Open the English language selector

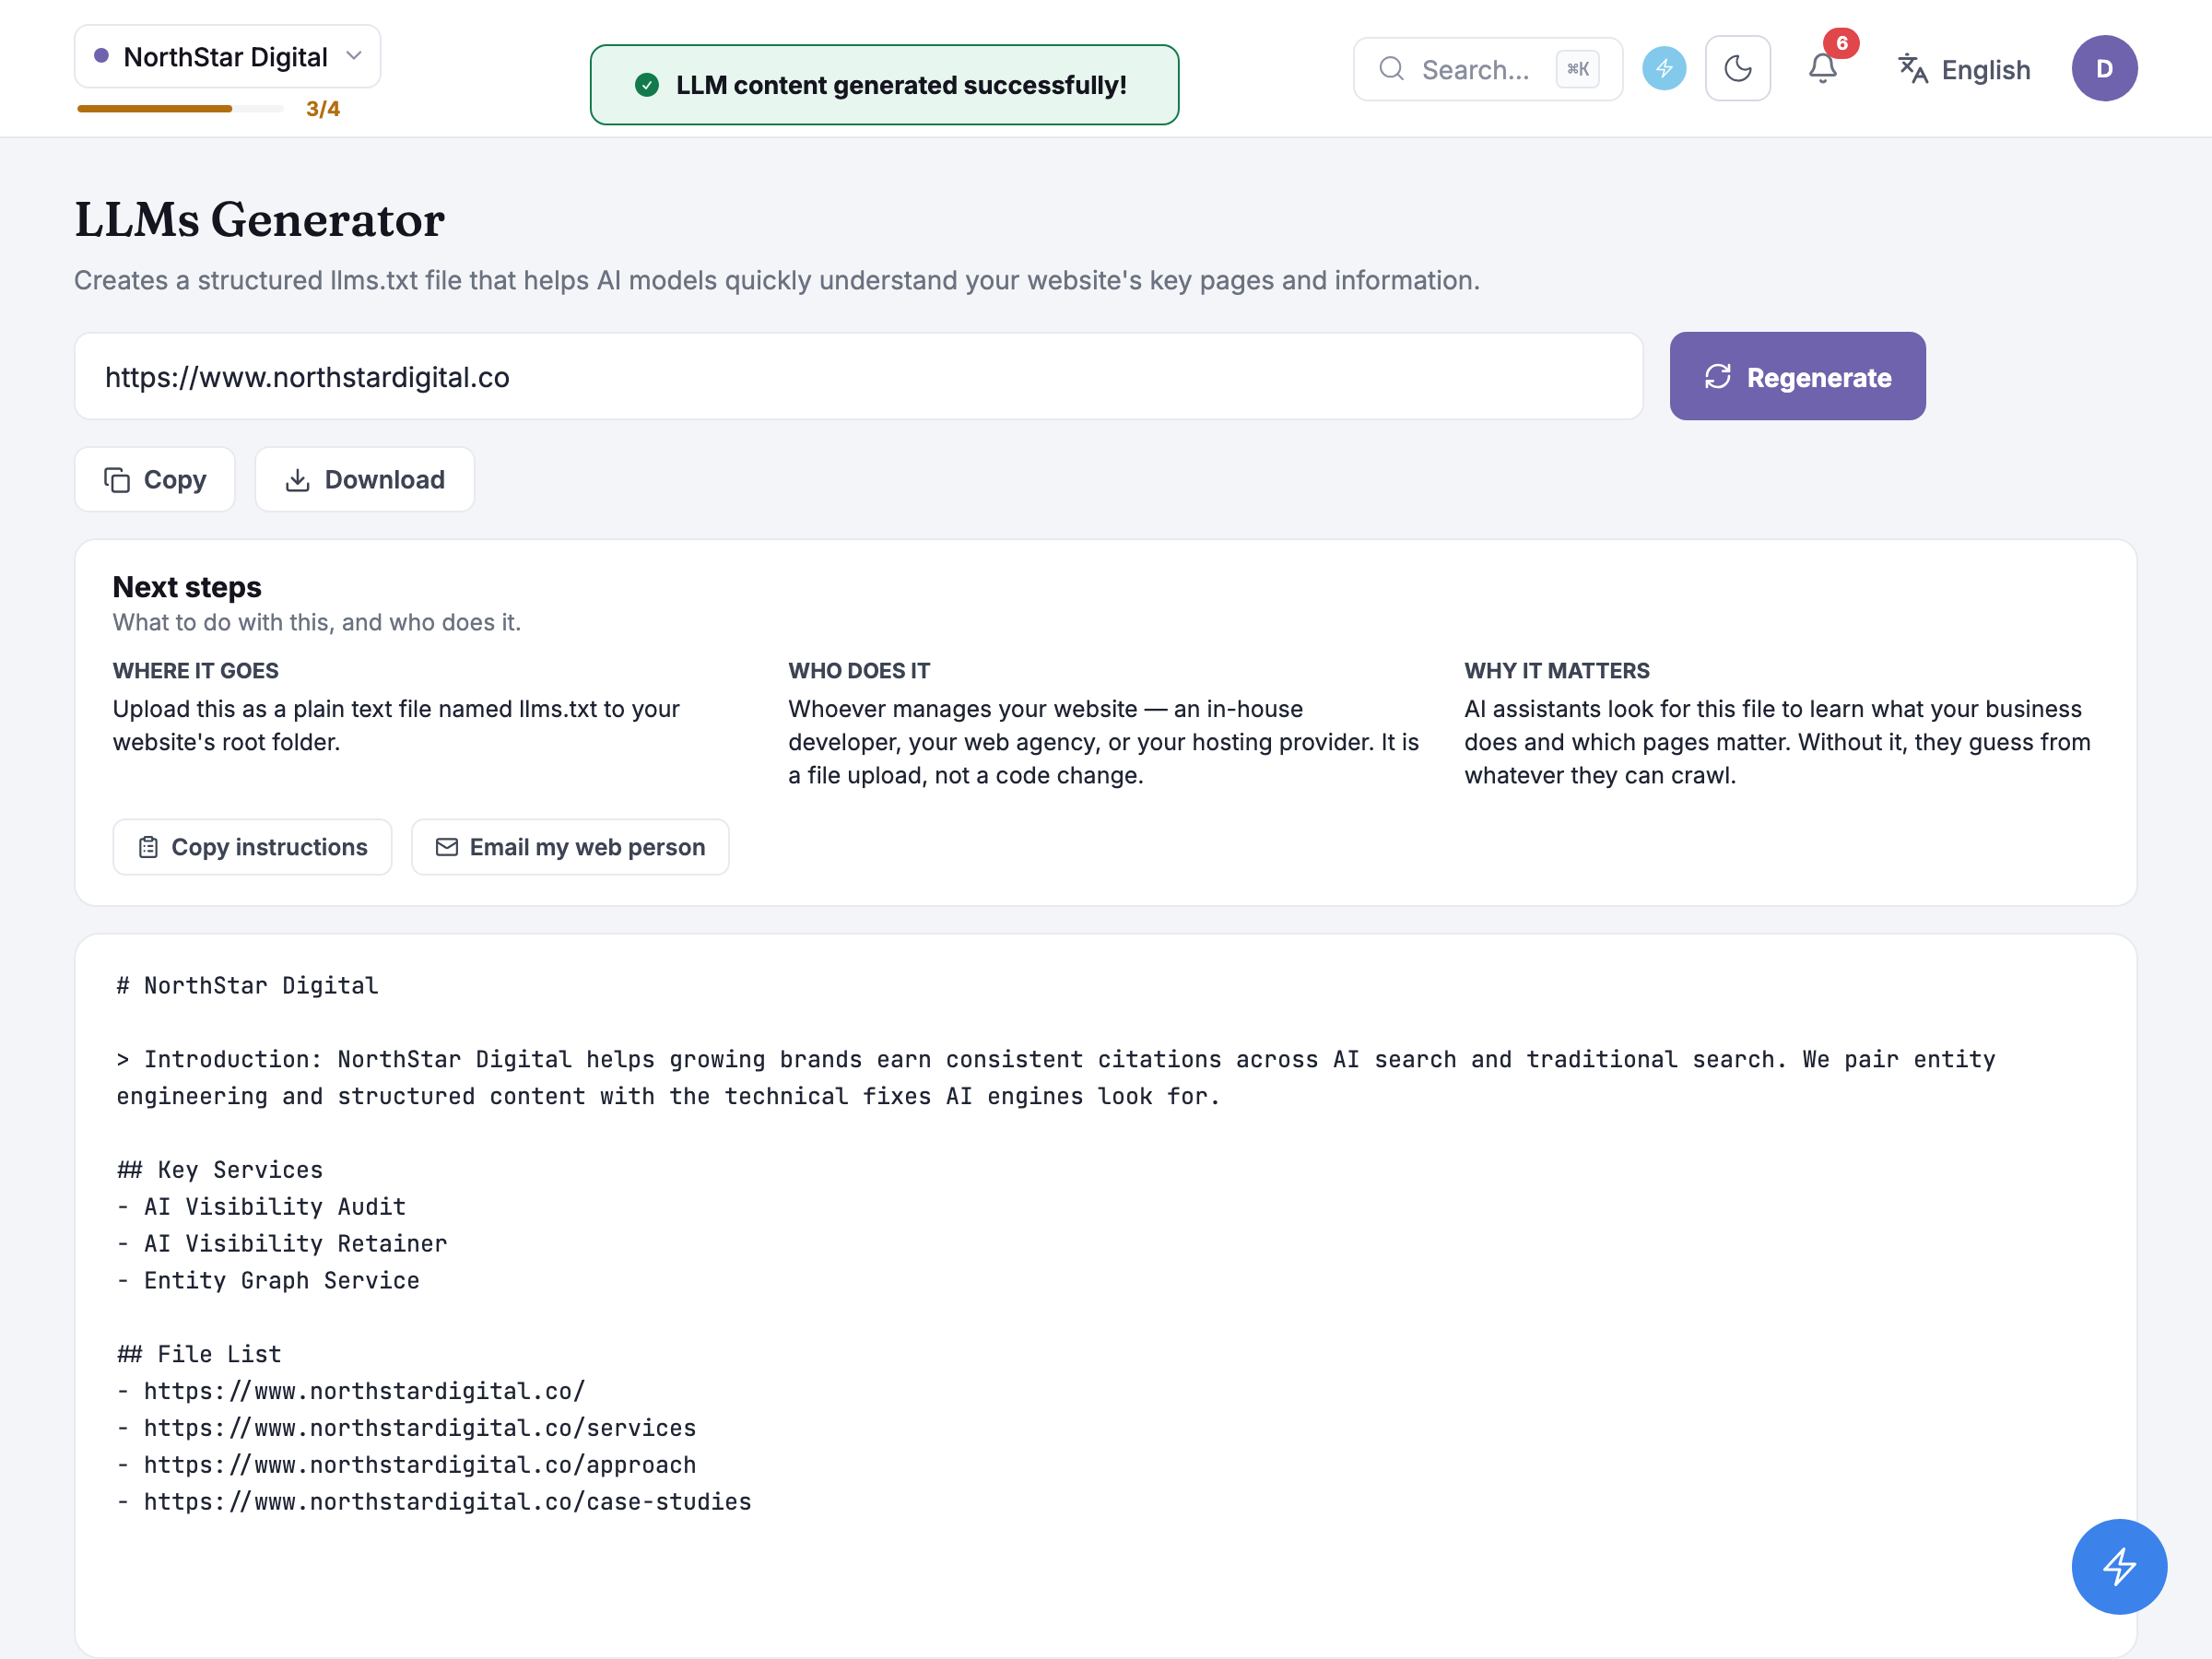(x=1964, y=69)
